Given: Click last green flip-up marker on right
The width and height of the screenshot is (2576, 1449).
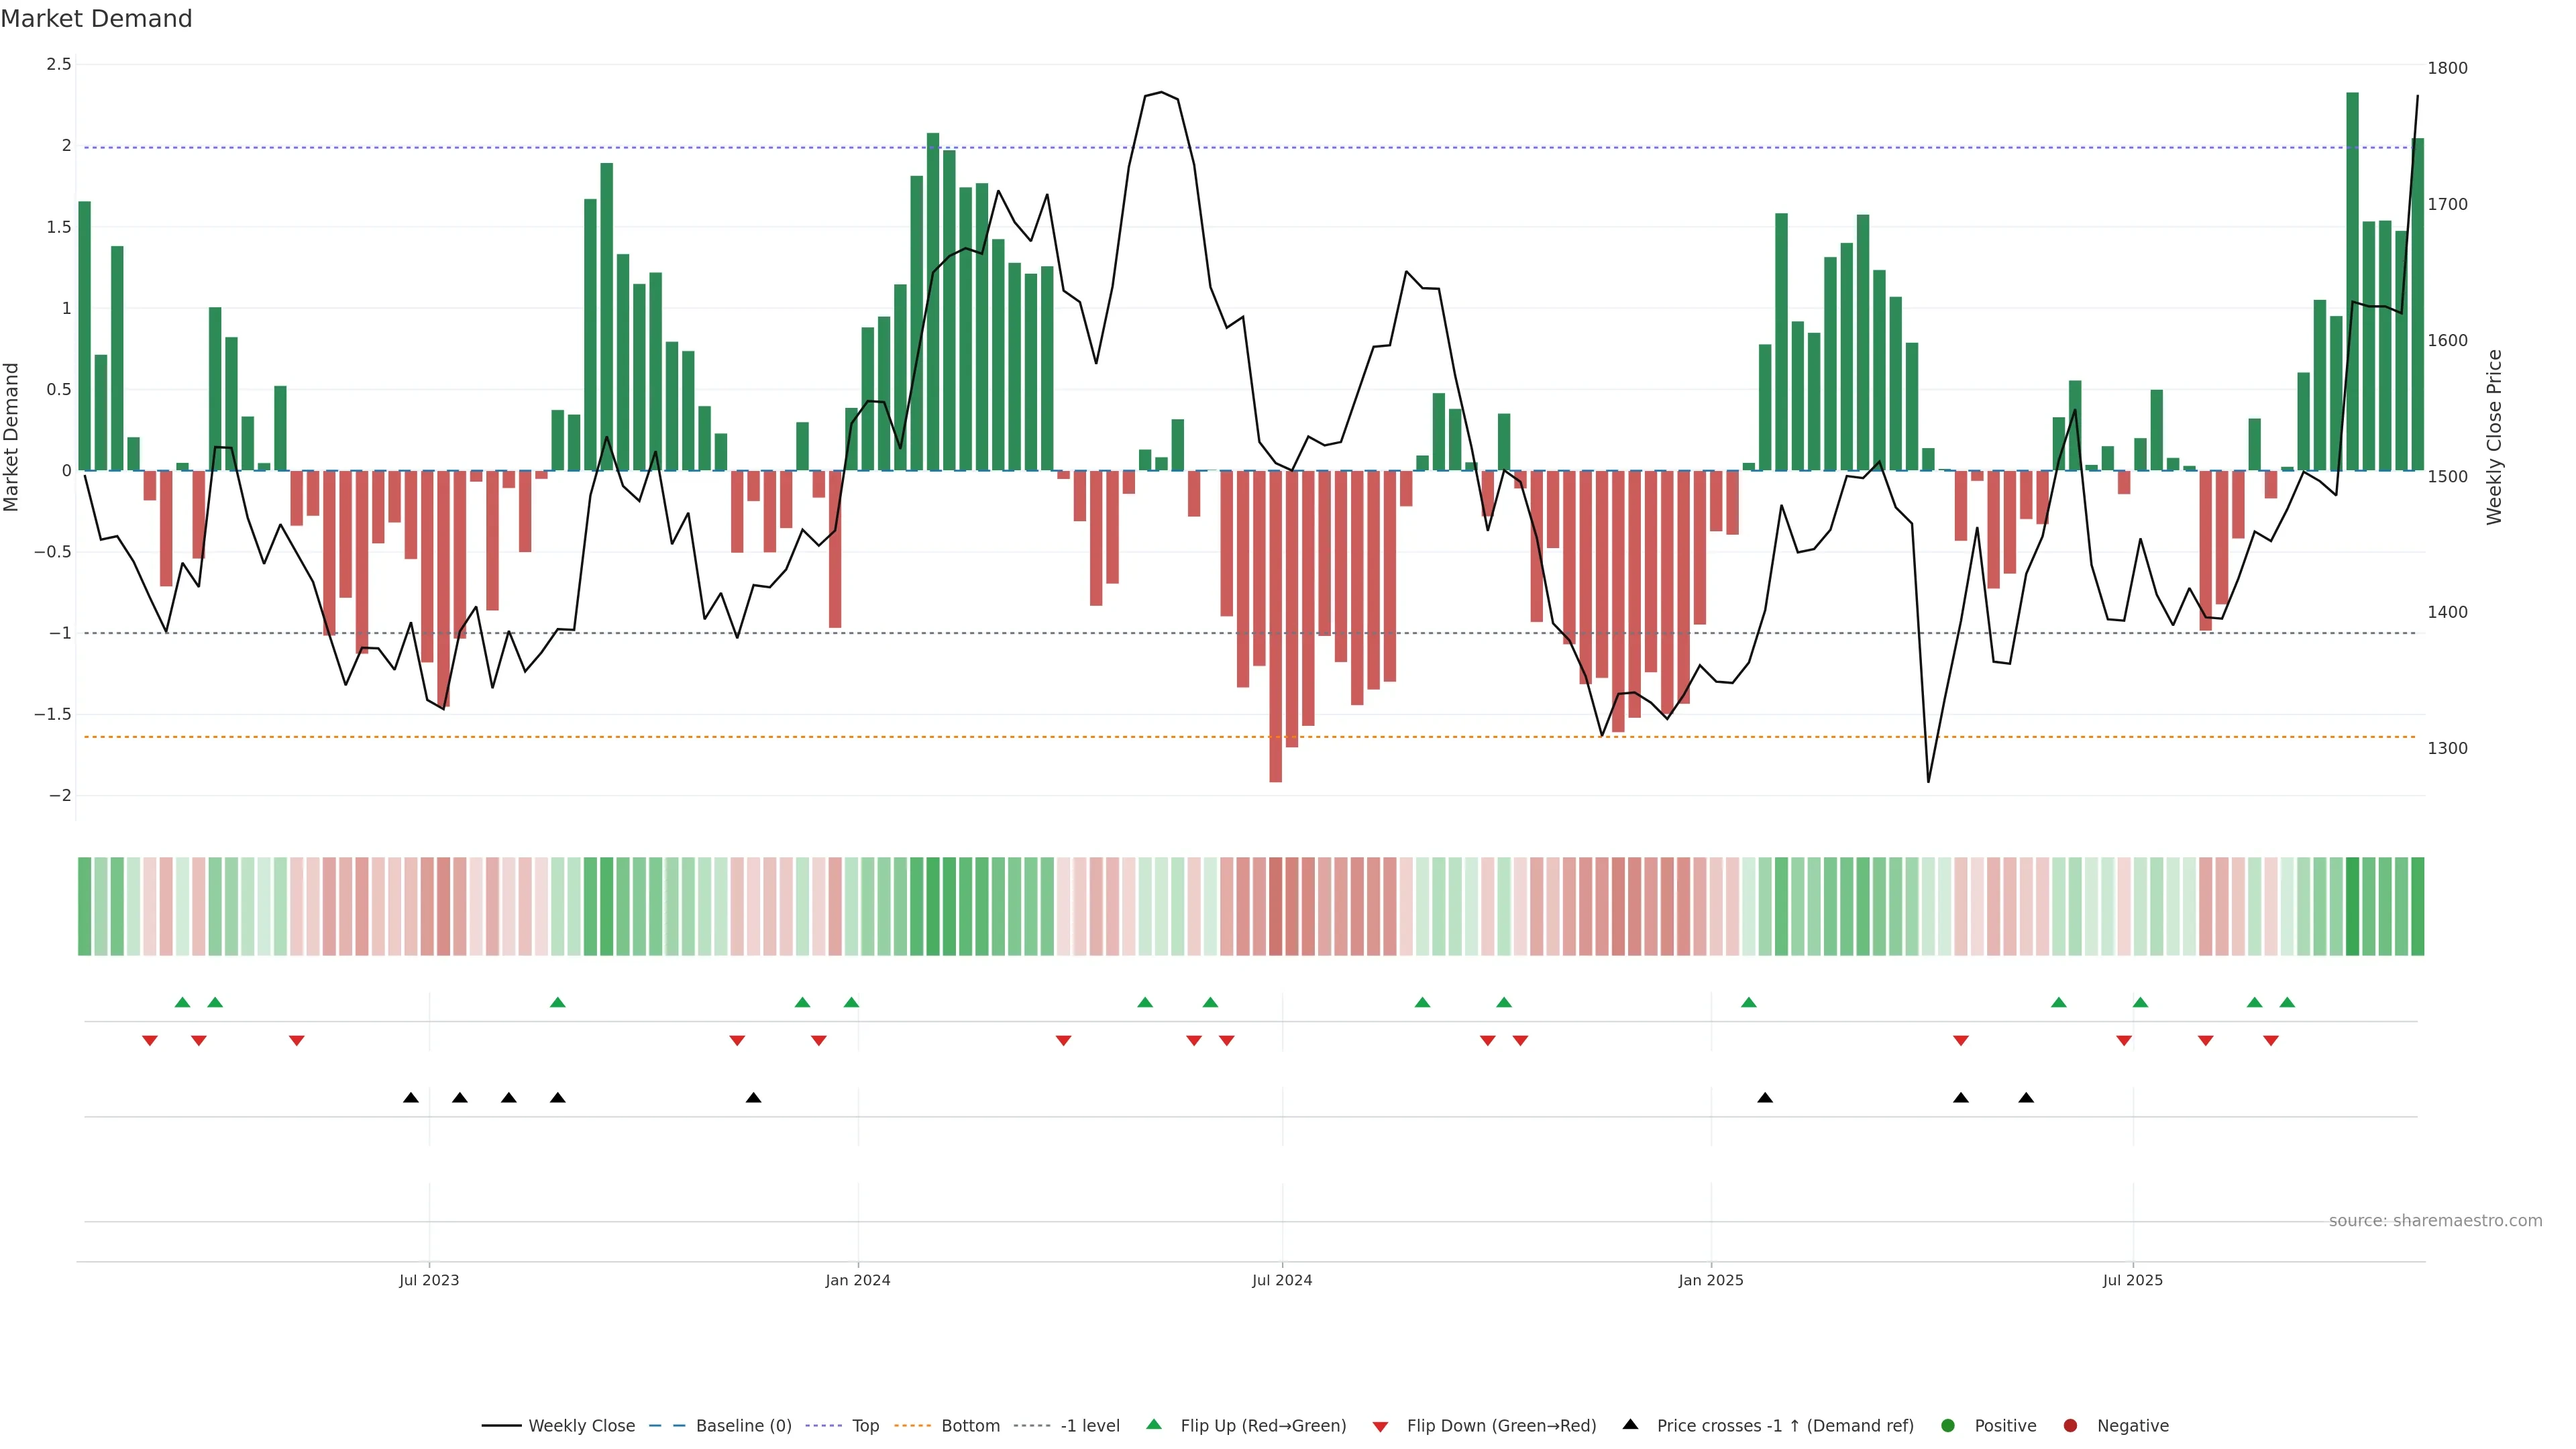Looking at the screenshot, I should (2287, 1002).
